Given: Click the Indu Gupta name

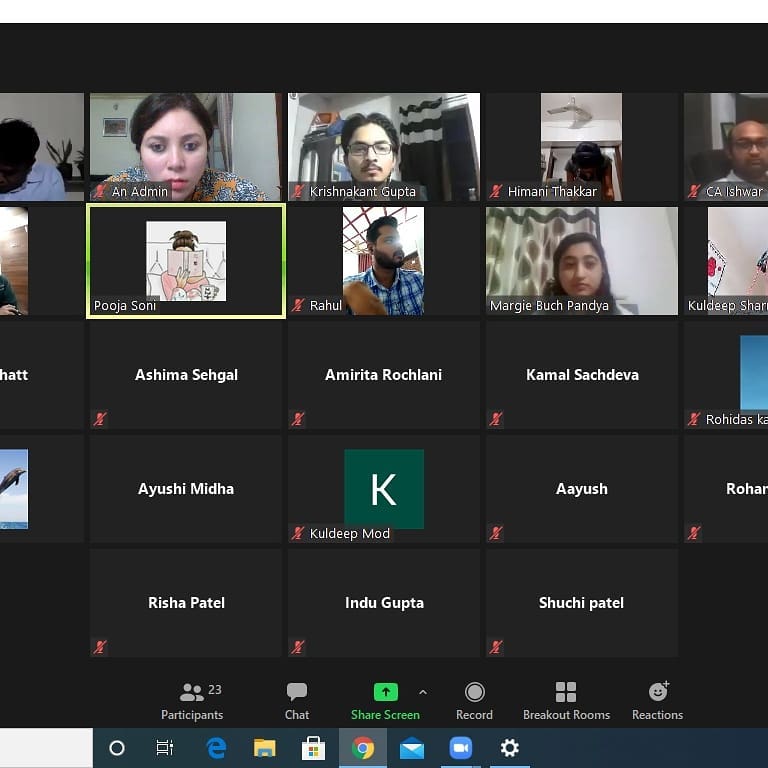Looking at the screenshot, I should (x=384, y=602).
